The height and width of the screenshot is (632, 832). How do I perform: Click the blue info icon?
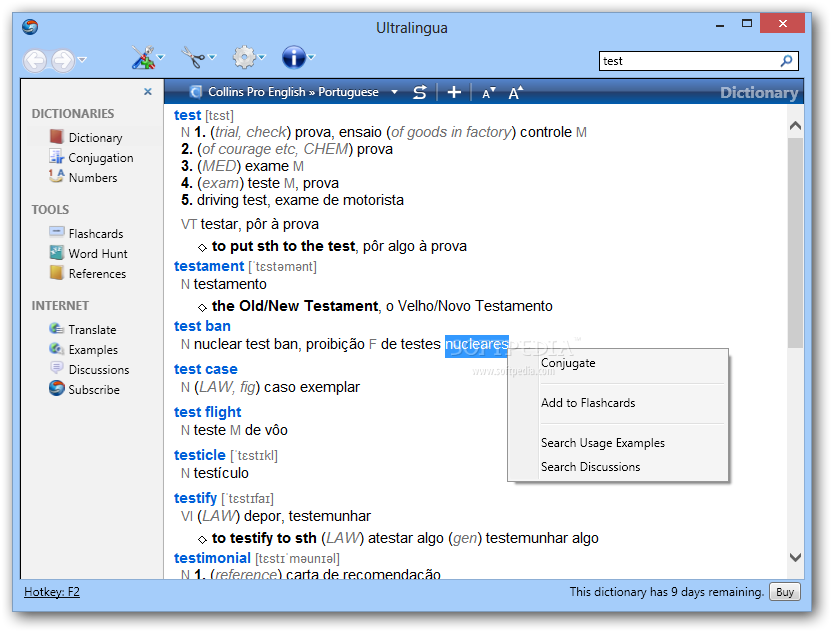[x=293, y=57]
